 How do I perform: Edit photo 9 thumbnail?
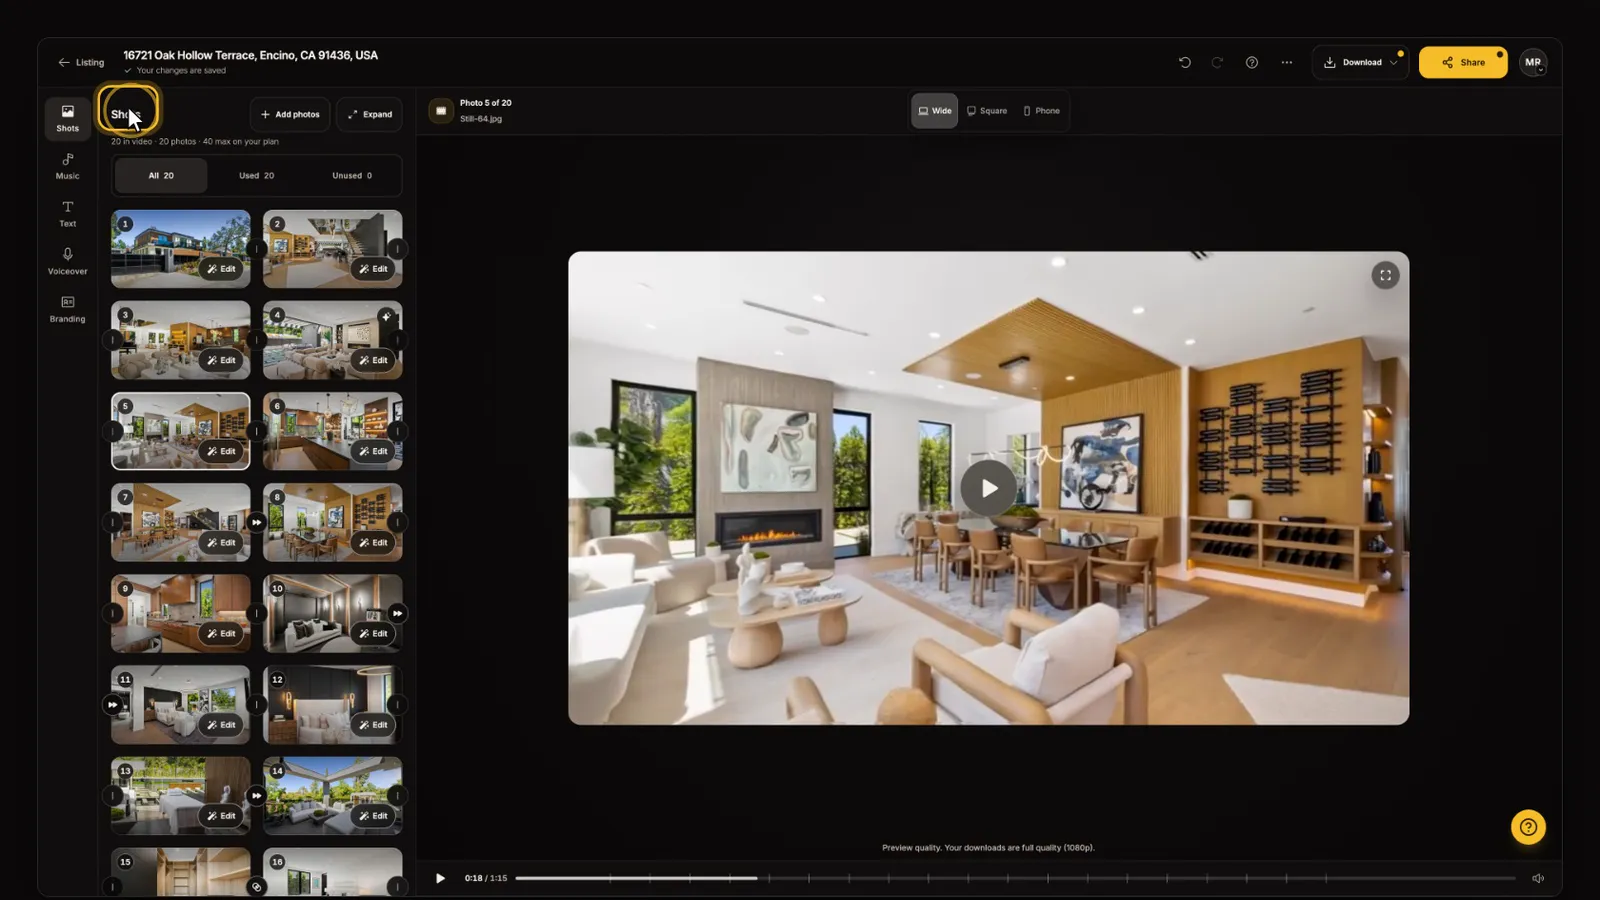coord(221,633)
